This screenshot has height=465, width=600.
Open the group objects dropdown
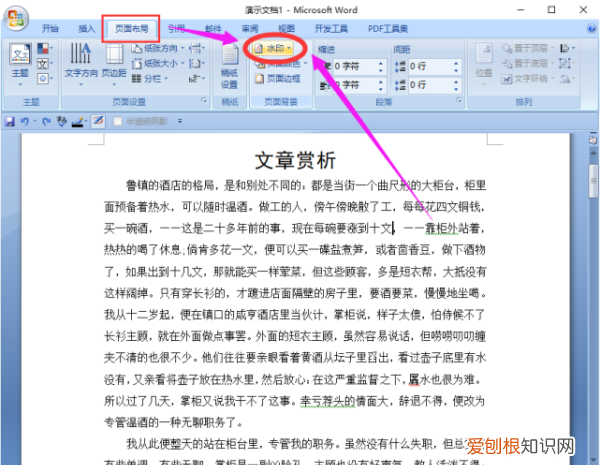tap(567, 63)
